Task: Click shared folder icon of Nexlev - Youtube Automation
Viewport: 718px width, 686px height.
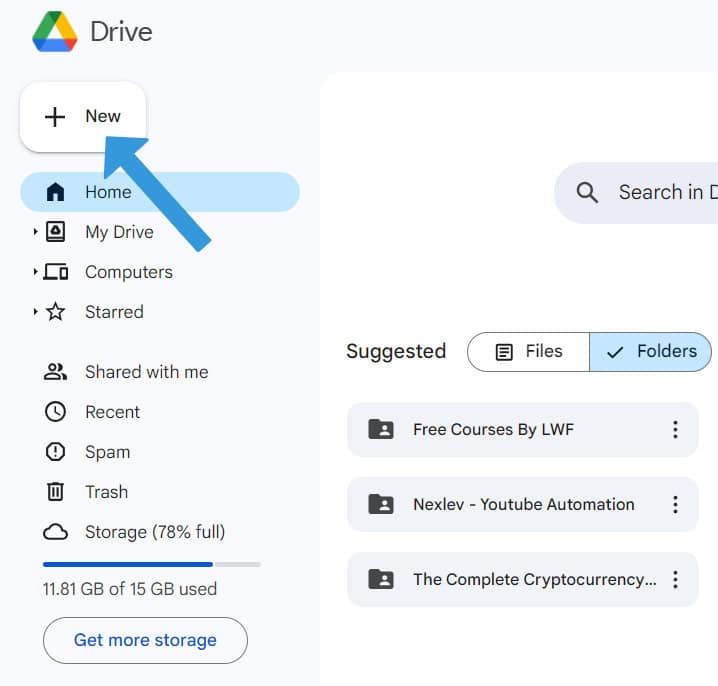Action: click(381, 504)
